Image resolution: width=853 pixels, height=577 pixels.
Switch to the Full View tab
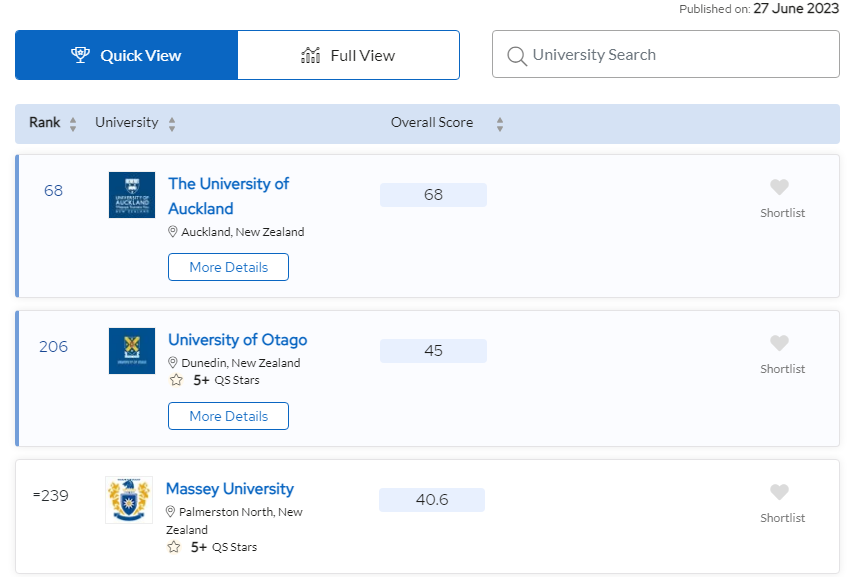[349, 55]
